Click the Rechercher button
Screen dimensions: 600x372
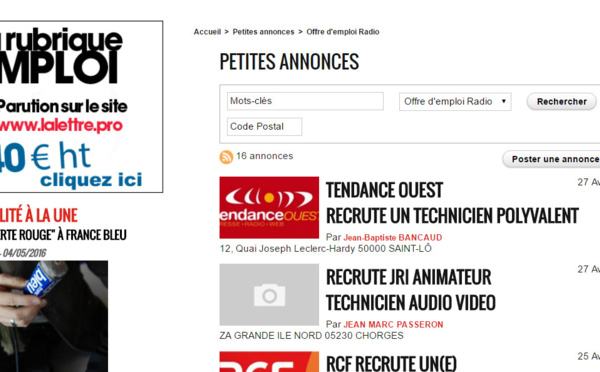click(562, 101)
